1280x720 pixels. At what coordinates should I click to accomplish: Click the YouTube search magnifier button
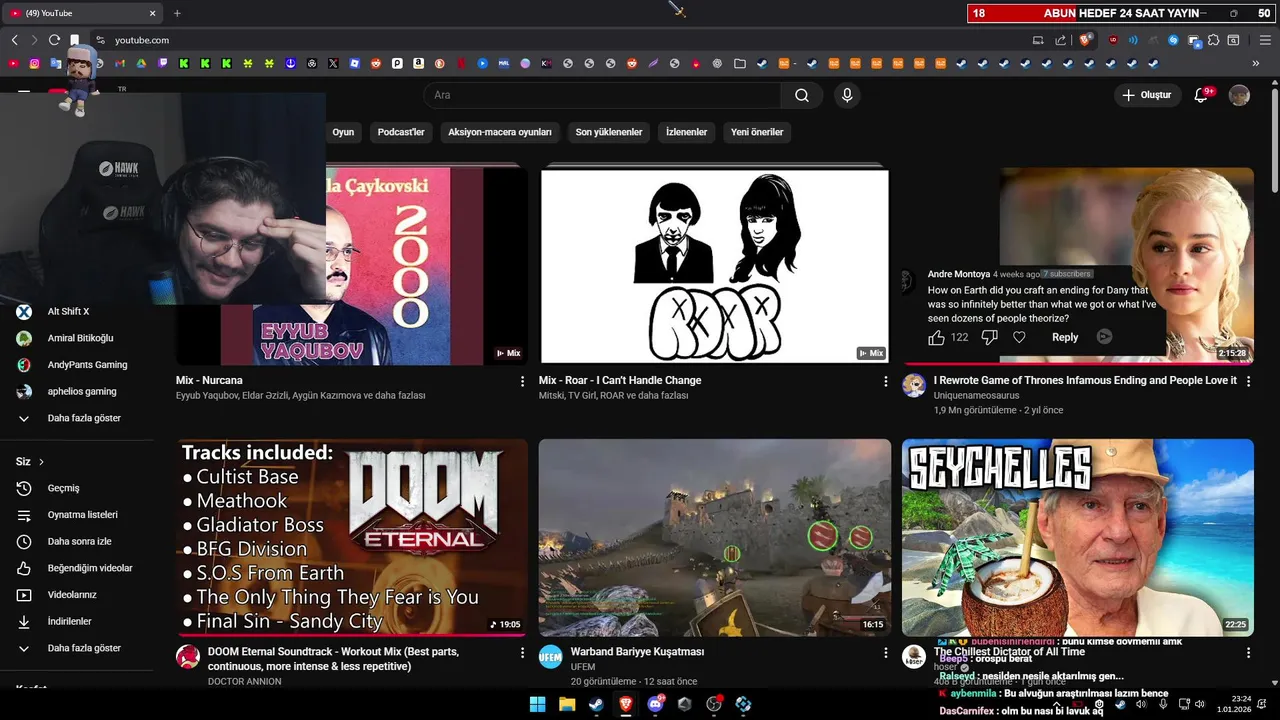[802, 95]
